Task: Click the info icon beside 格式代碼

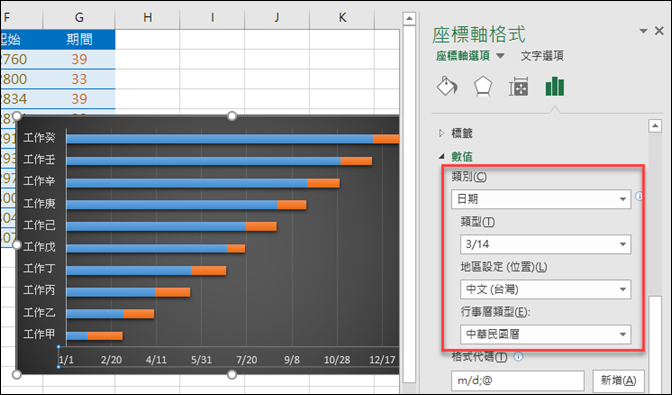Action: (518, 356)
